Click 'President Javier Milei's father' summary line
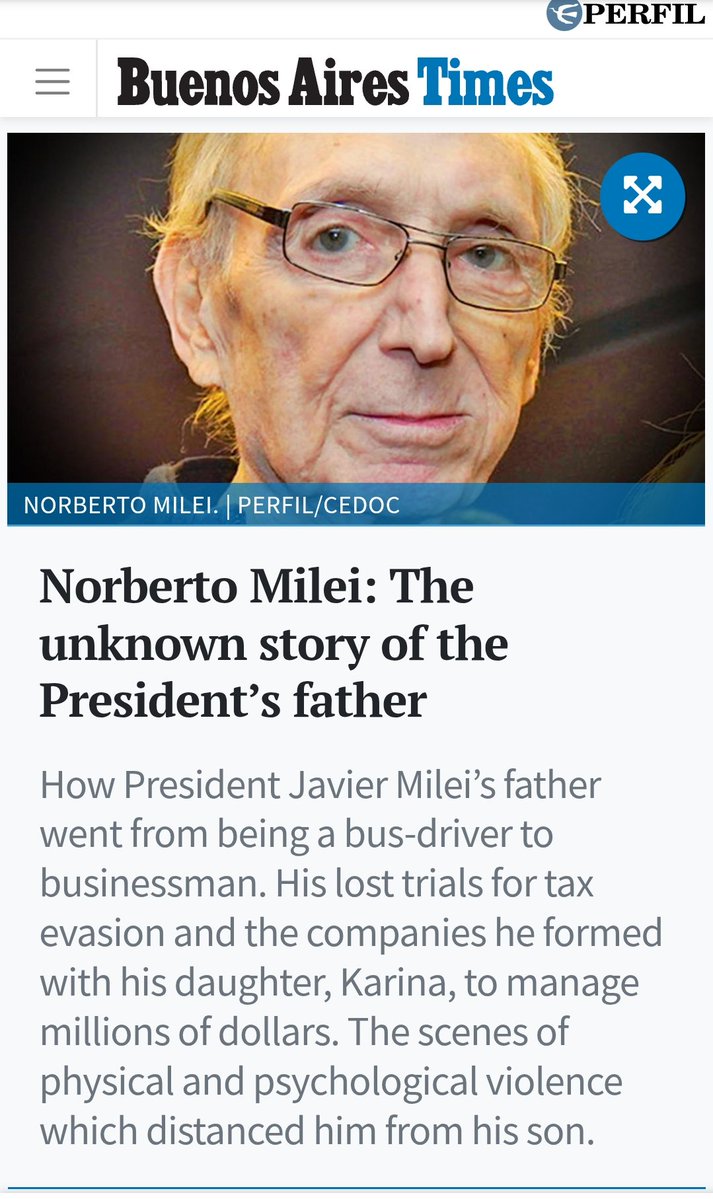The image size is (713, 1199). [320, 785]
